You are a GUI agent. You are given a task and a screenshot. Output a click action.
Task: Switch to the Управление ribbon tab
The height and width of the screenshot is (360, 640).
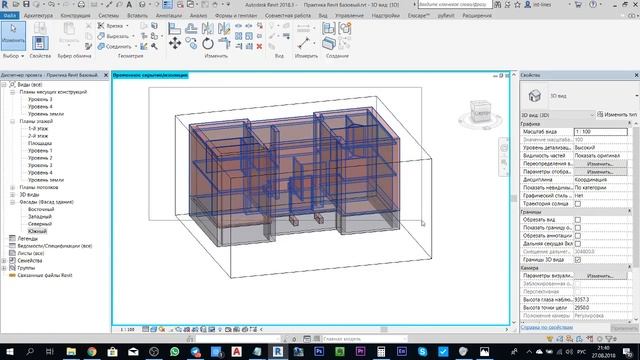[349, 16]
